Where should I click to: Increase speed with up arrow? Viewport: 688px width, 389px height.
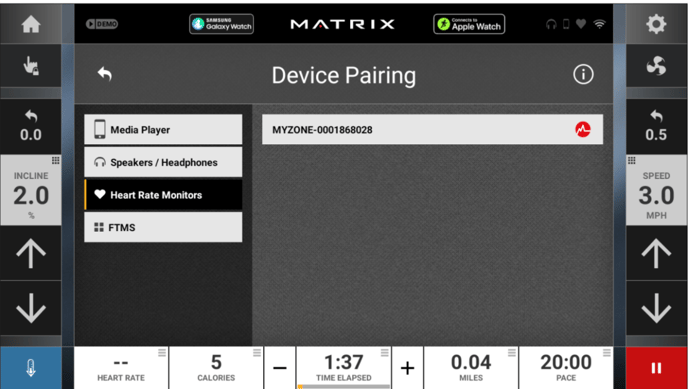click(x=656, y=253)
